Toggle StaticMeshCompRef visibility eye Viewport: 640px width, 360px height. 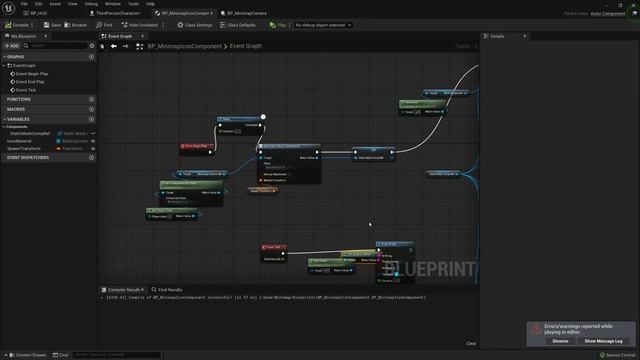pyautogui.click(x=93, y=133)
